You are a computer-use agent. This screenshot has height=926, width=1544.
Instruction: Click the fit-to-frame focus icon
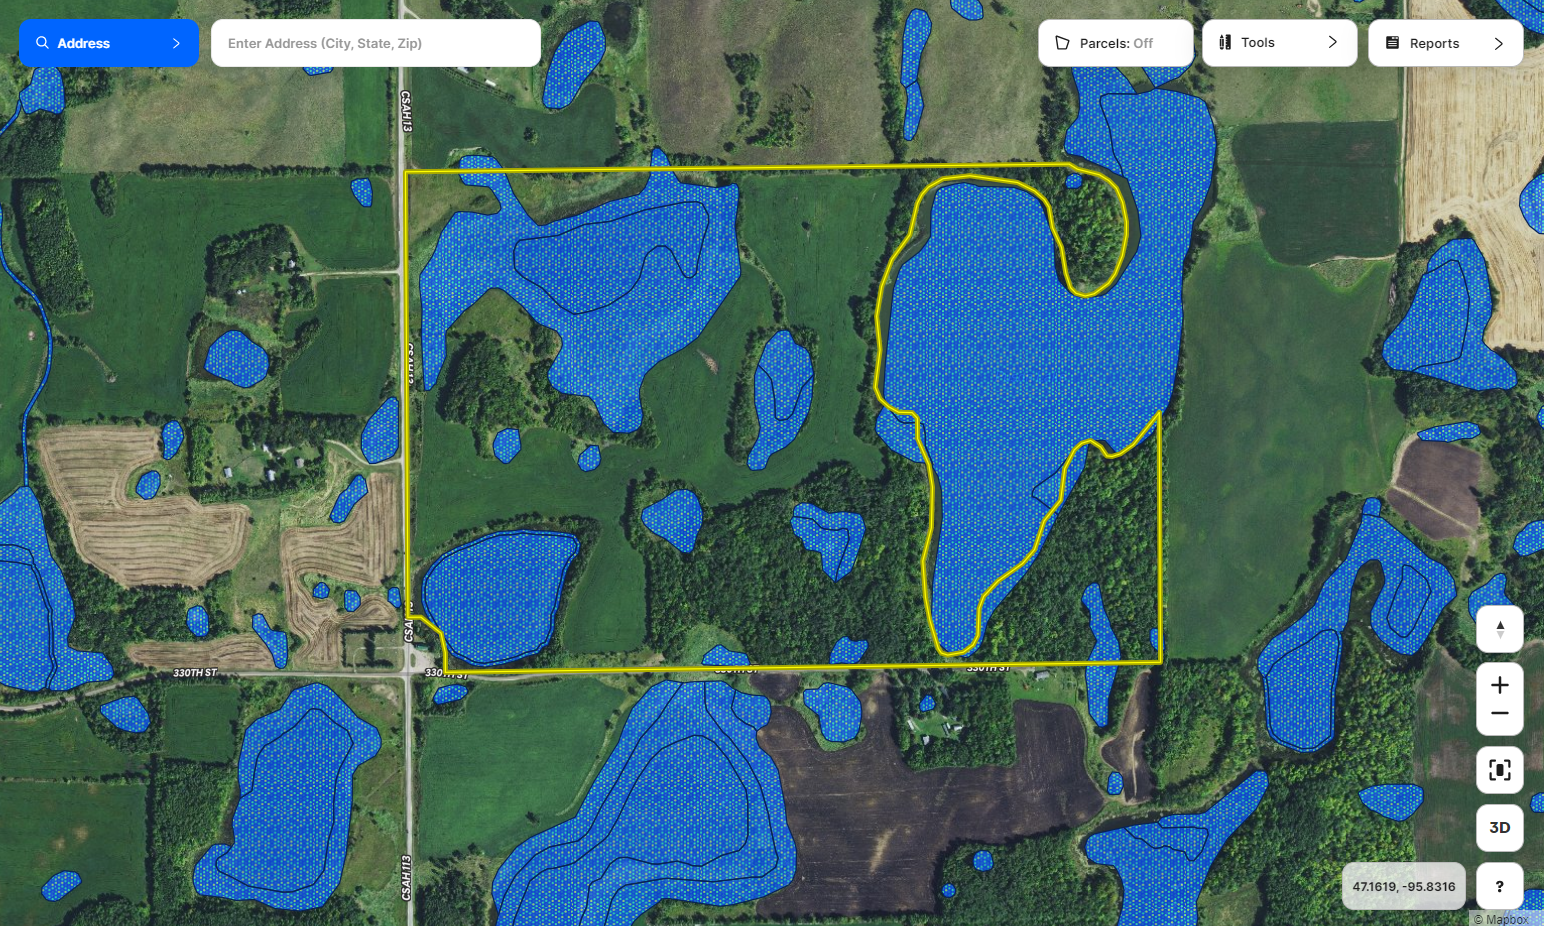point(1499,770)
